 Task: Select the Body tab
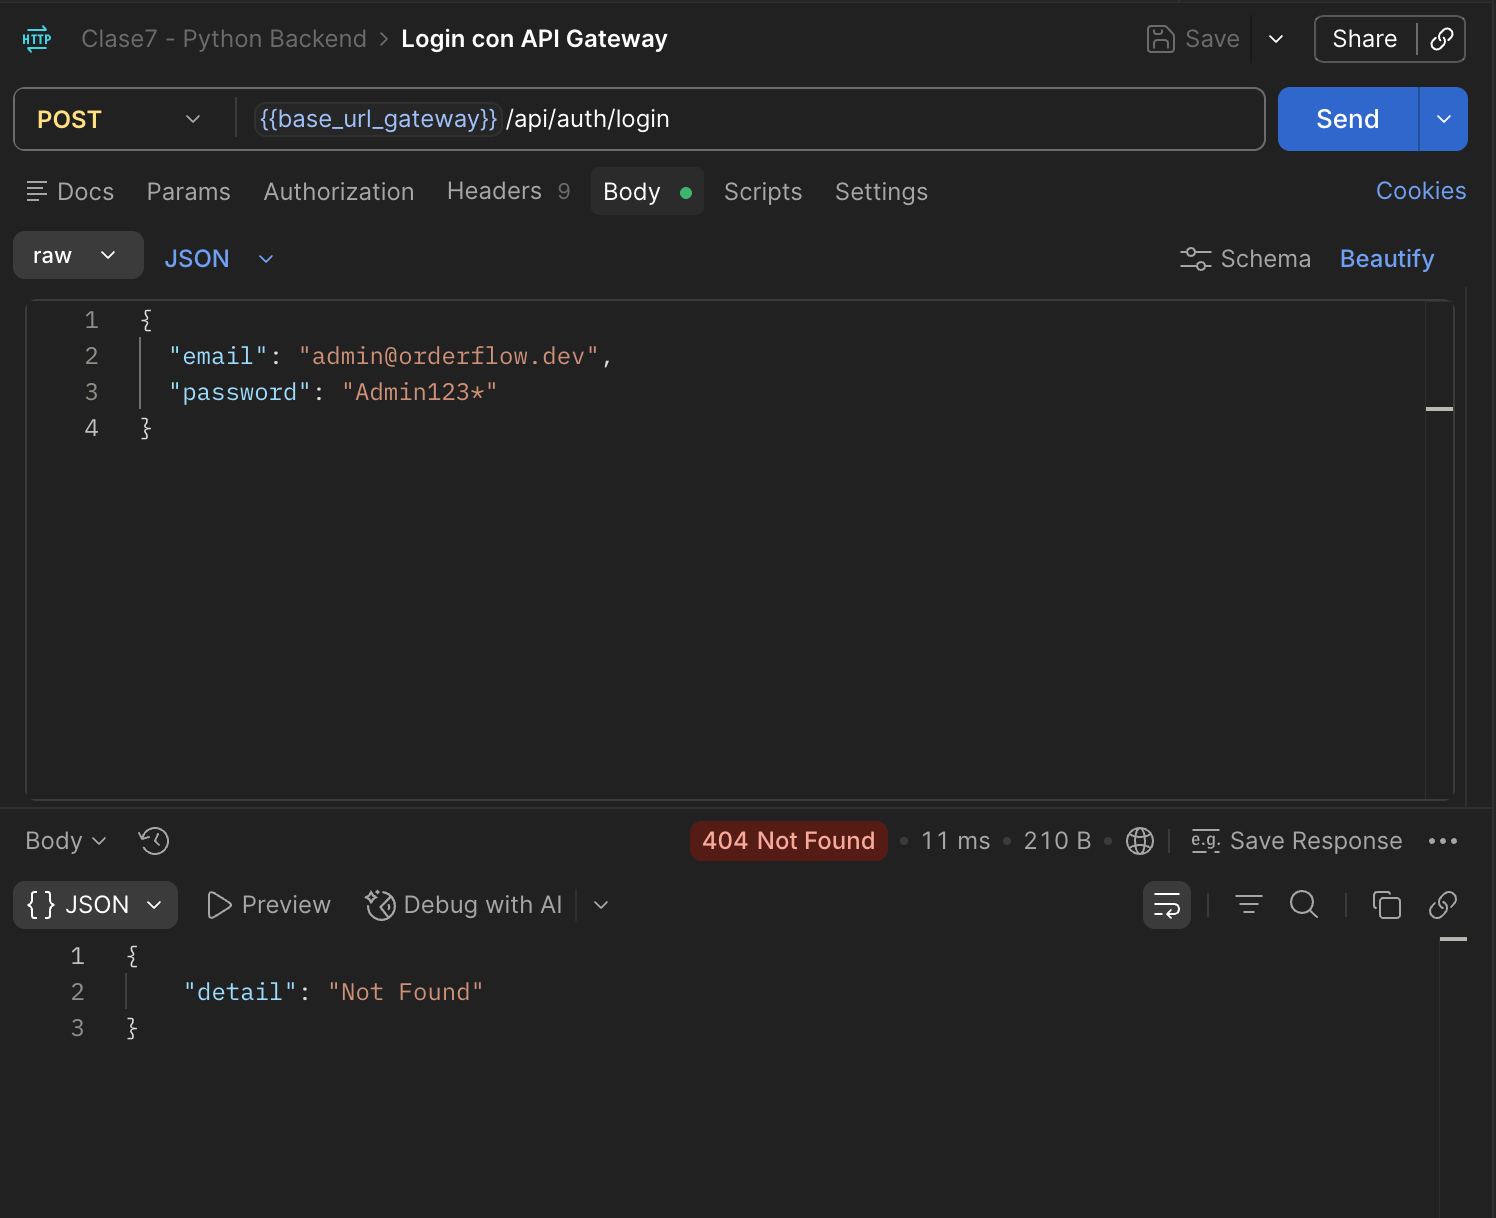(x=647, y=191)
